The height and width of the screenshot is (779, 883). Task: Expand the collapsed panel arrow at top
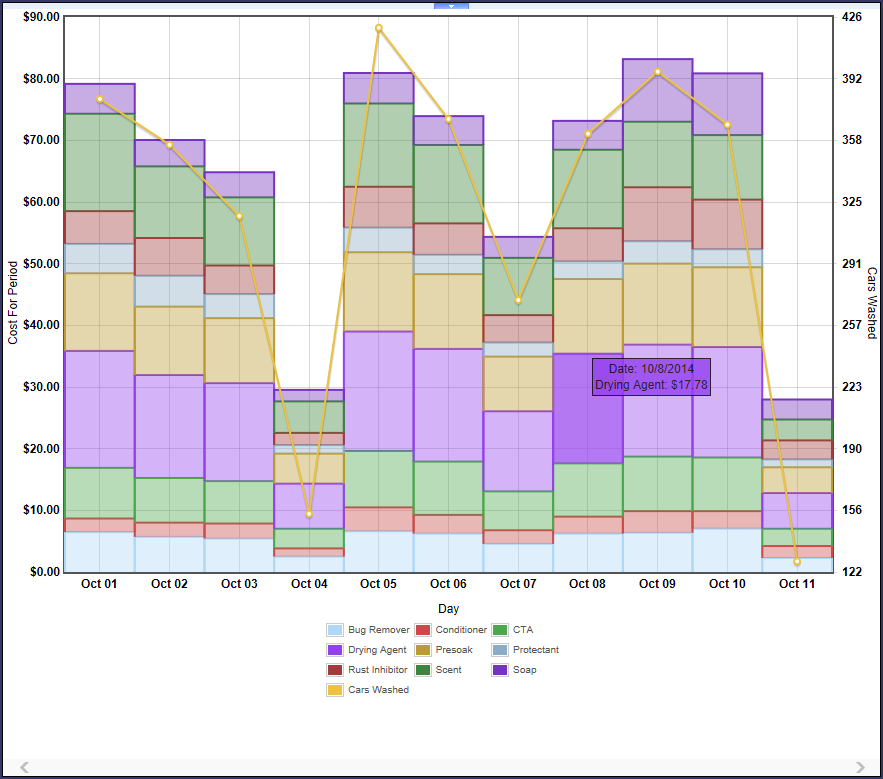click(x=451, y=5)
